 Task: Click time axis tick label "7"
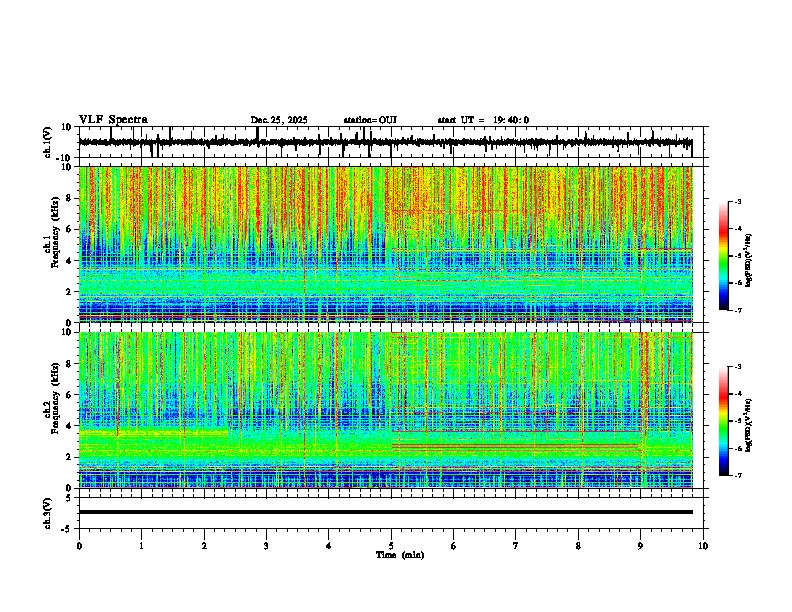(x=516, y=545)
